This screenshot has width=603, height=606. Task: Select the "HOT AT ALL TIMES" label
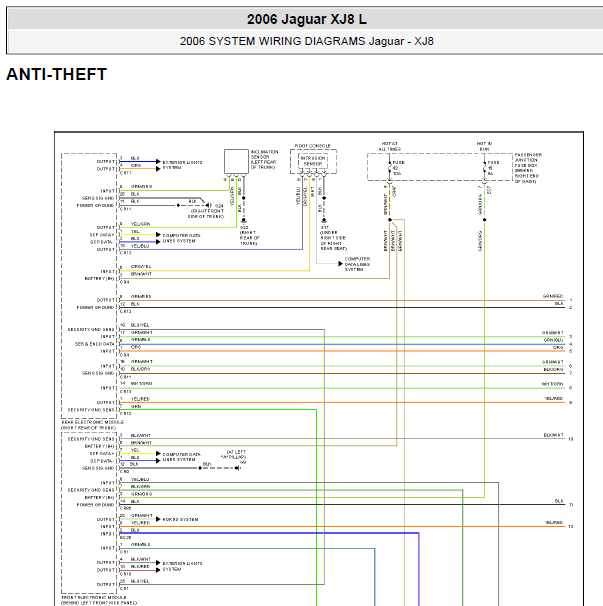pos(389,146)
